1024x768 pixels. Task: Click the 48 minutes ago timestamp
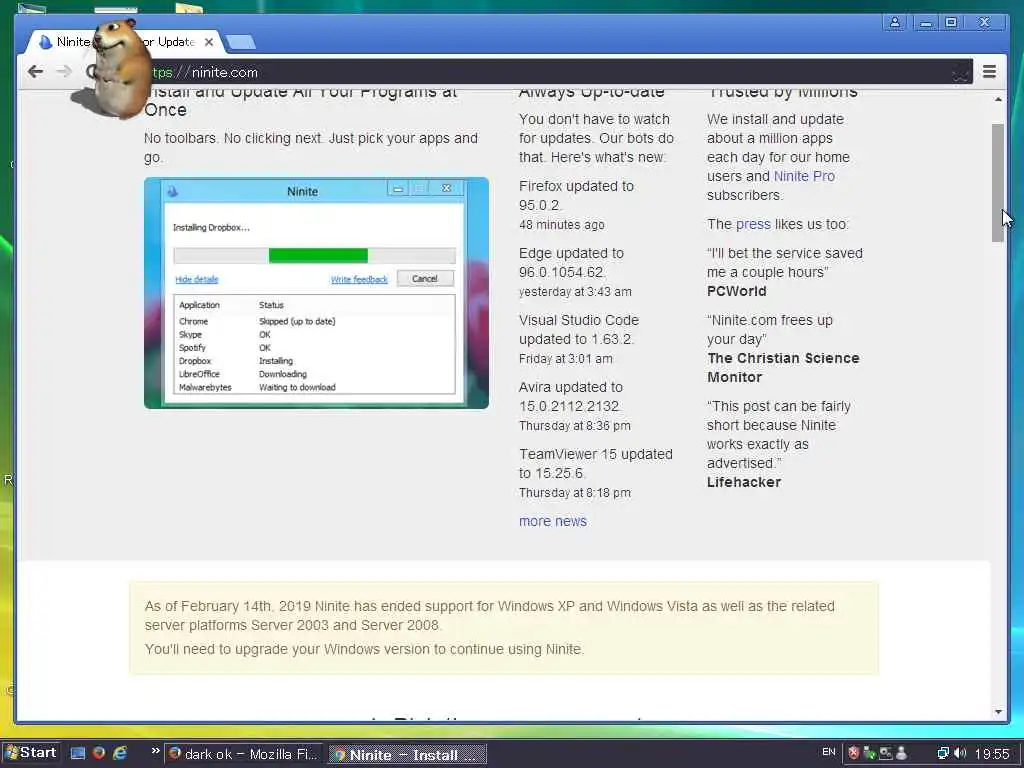(x=562, y=225)
